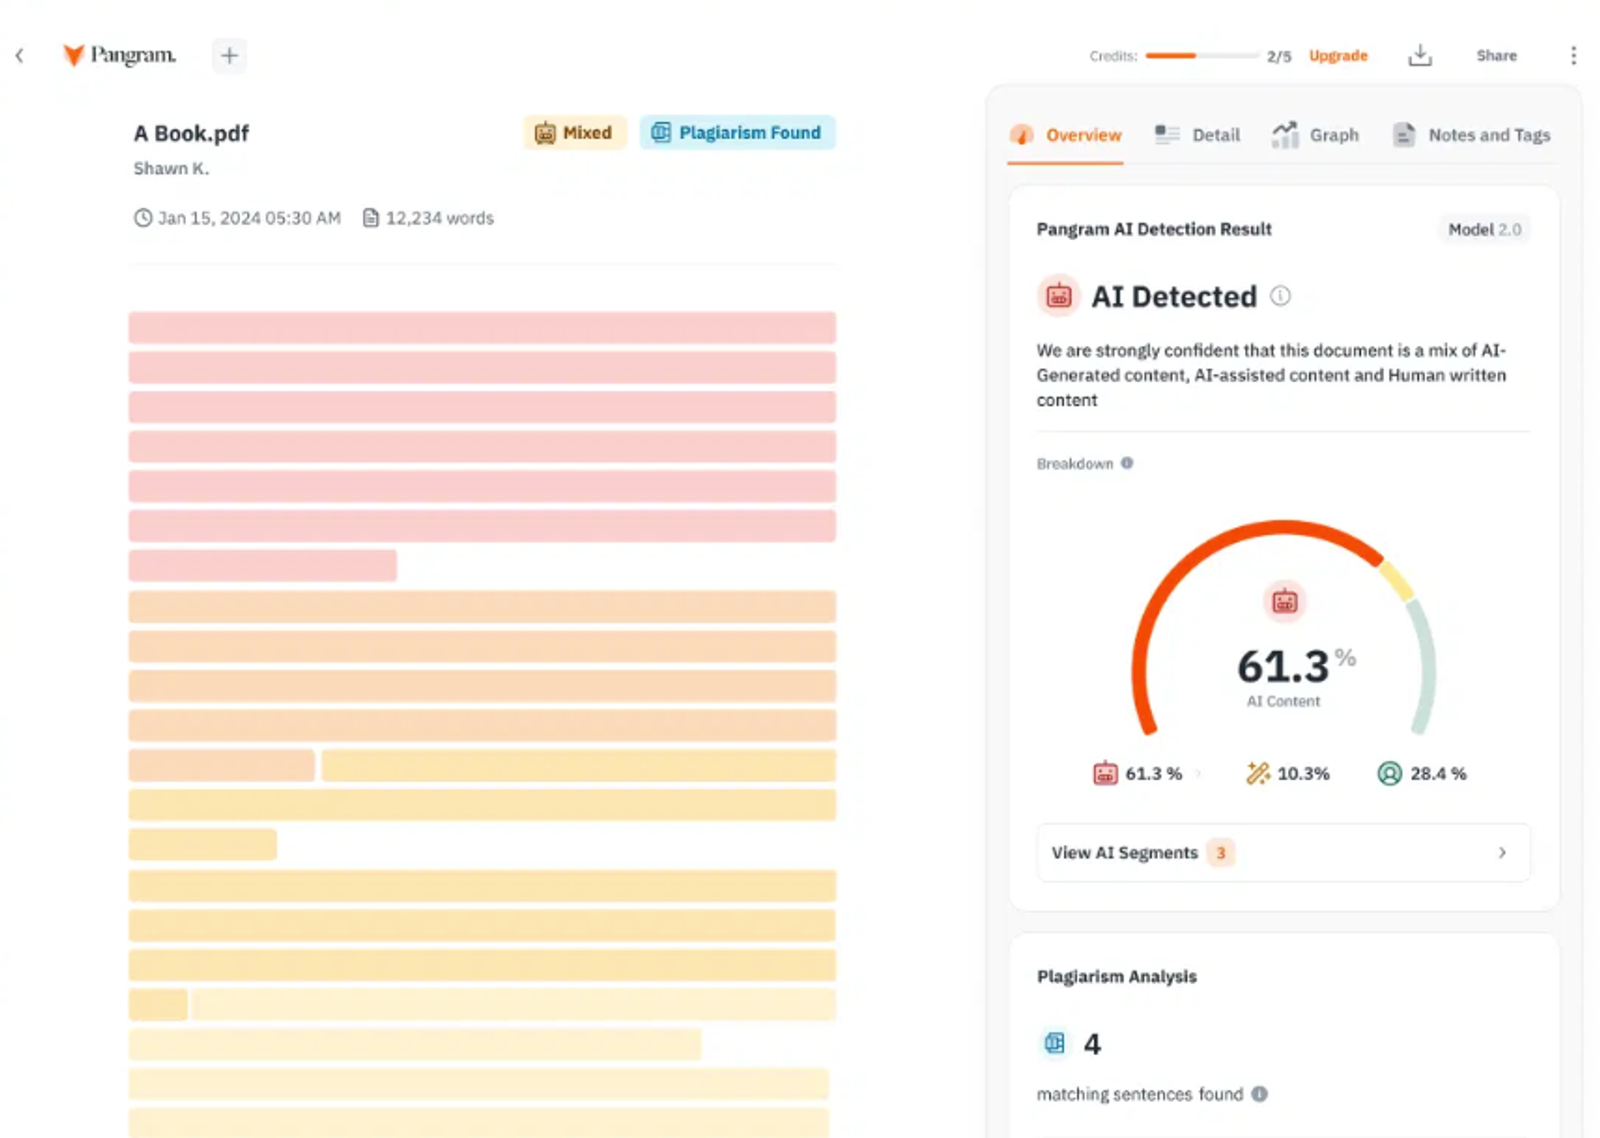Click the document icon beside word count

371,218
